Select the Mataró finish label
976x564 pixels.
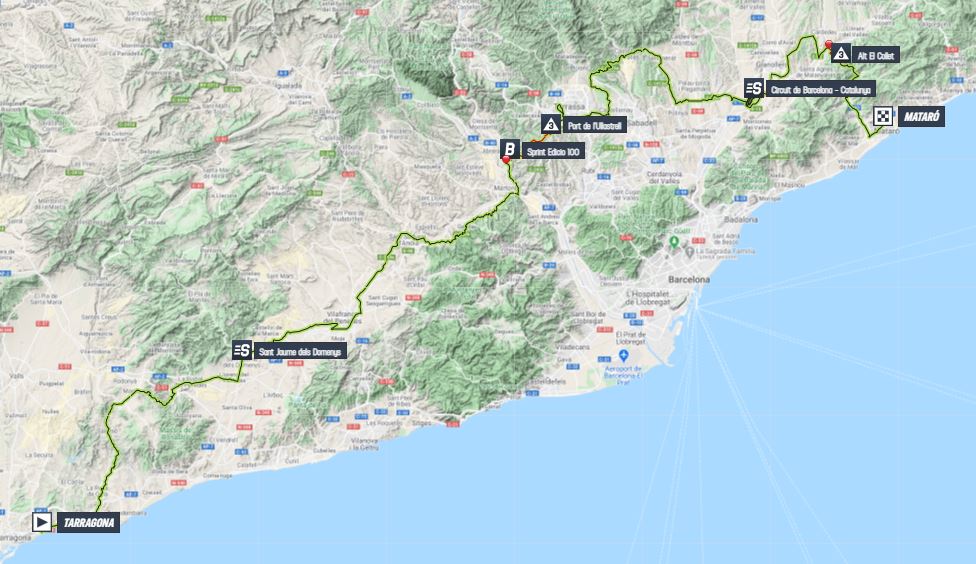[921, 116]
